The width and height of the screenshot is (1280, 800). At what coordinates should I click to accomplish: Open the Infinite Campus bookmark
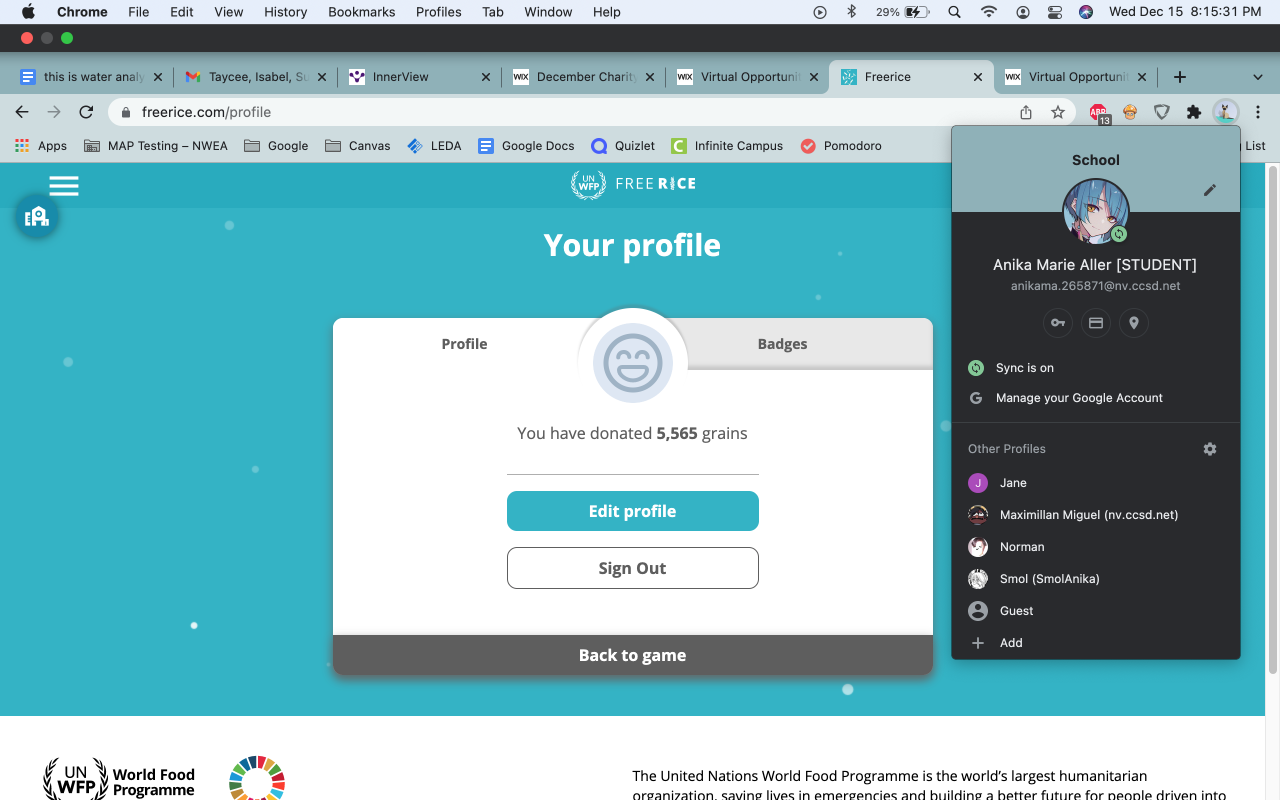coord(727,146)
